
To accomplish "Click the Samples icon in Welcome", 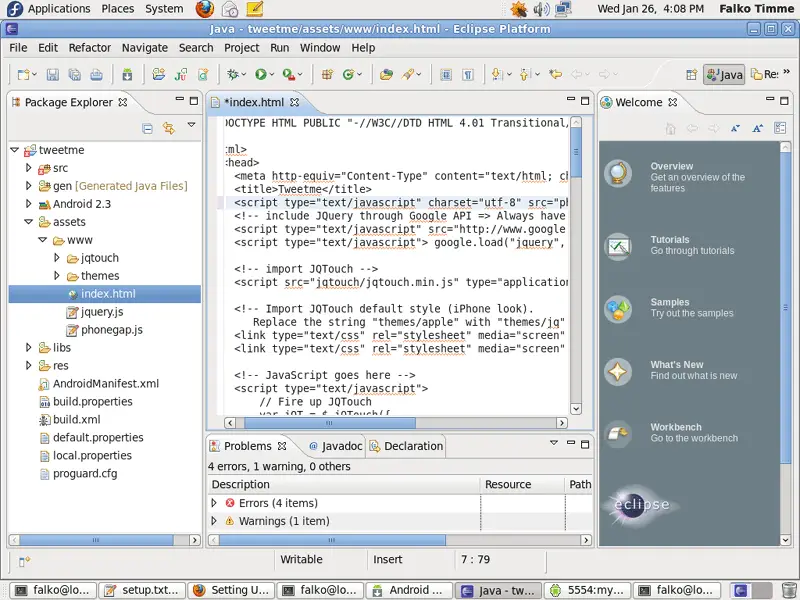I will [x=618, y=309].
